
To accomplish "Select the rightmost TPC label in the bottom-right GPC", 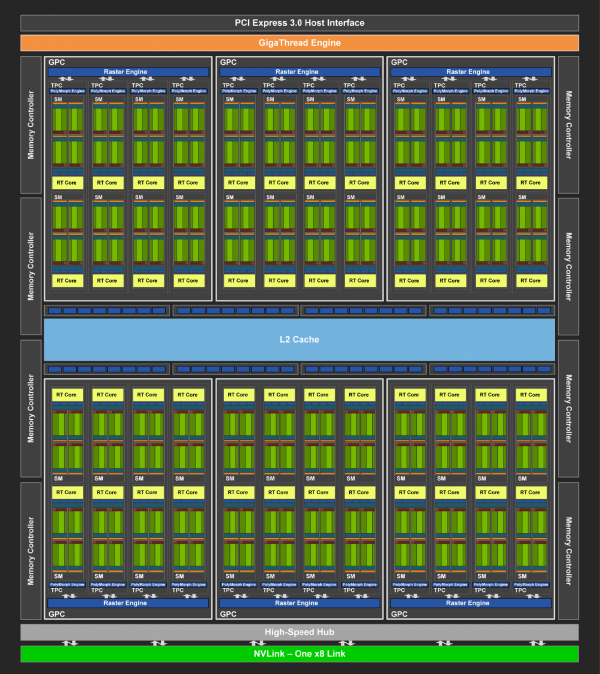I will coord(520,590).
